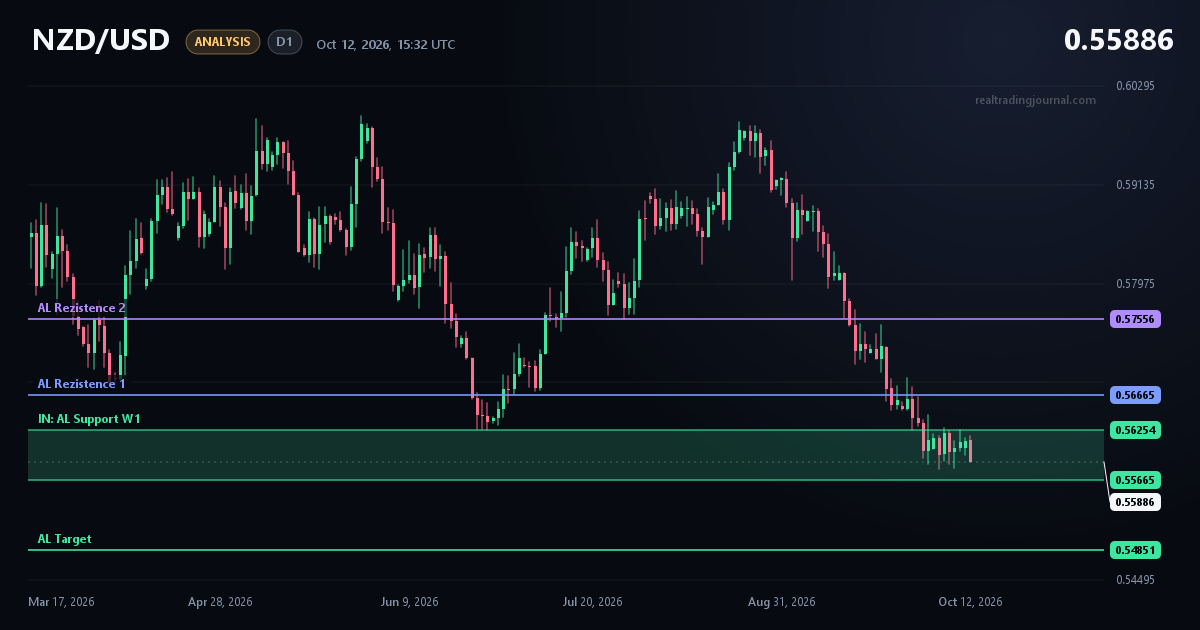The height and width of the screenshot is (630, 1200).
Task: Click the 0.59135 price axis label
Action: coord(1135,185)
